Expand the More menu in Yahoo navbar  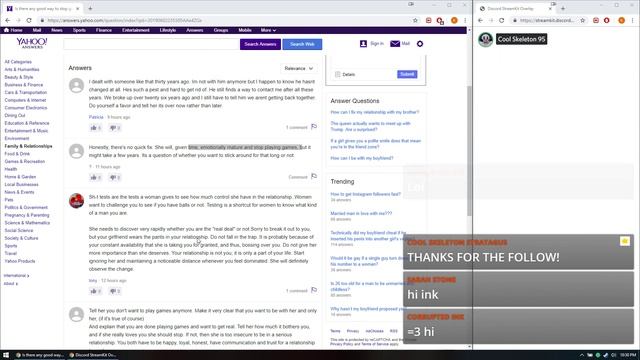click(x=268, y=30)
